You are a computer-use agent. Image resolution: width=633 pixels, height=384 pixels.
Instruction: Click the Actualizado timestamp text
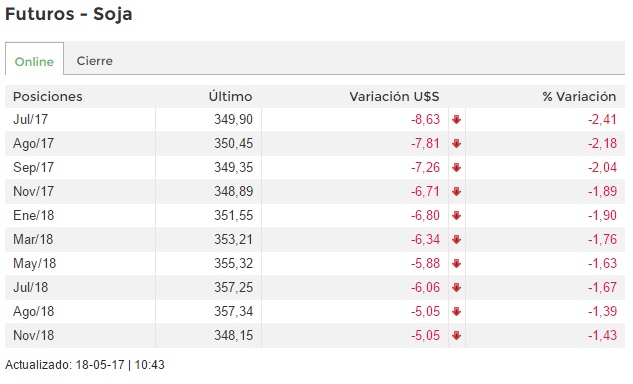pyautogui.click(x=85, y=365)
